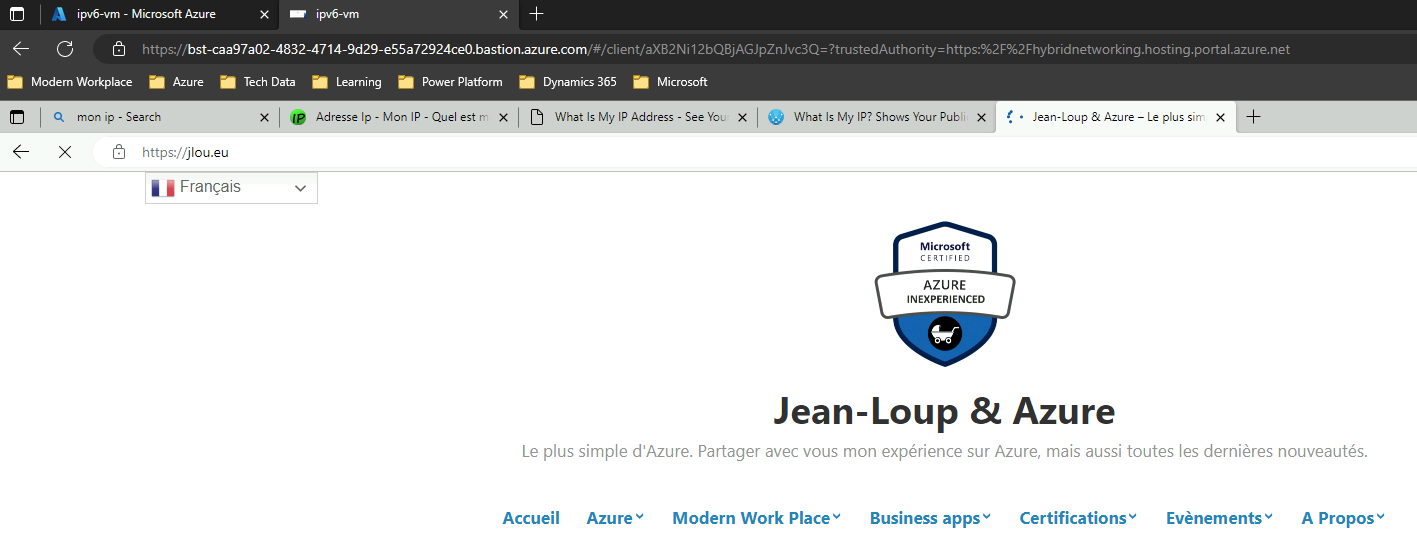
Task: Click the outer browser back arrow
Action: coord(21,48)
